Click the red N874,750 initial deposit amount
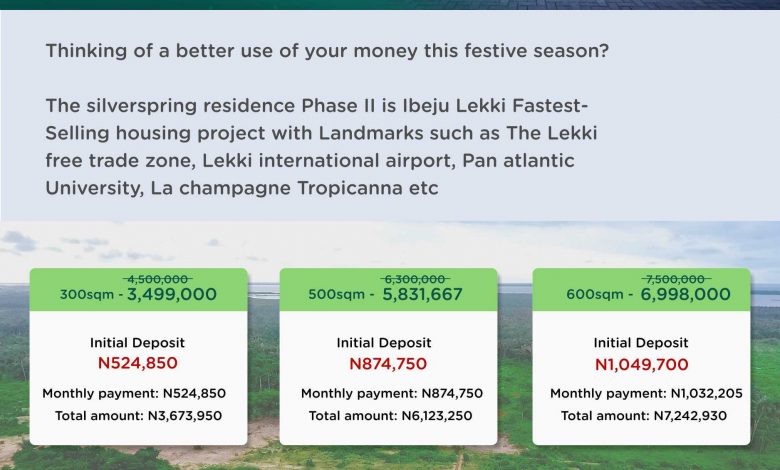This screenshot has height=470, width=780. click(388, 364)
